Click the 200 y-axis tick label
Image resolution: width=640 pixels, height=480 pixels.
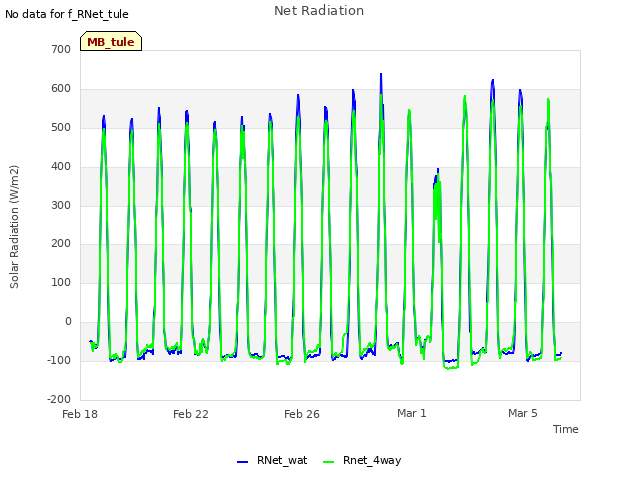tap(61, 244)
